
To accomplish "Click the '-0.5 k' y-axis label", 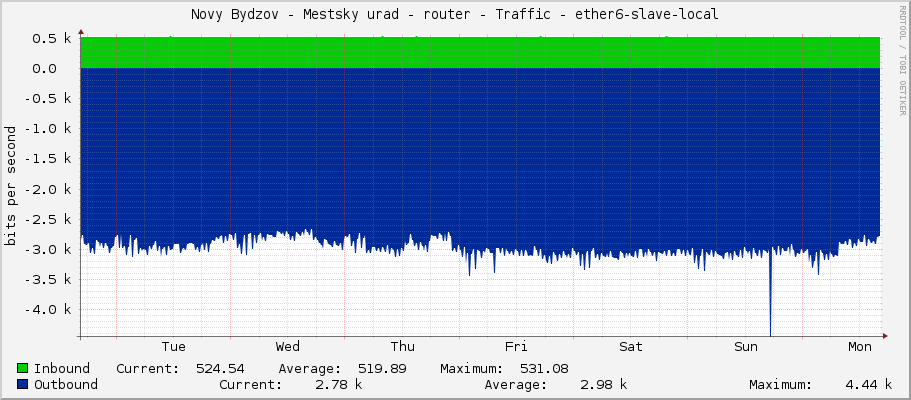I will click(48, 99).
